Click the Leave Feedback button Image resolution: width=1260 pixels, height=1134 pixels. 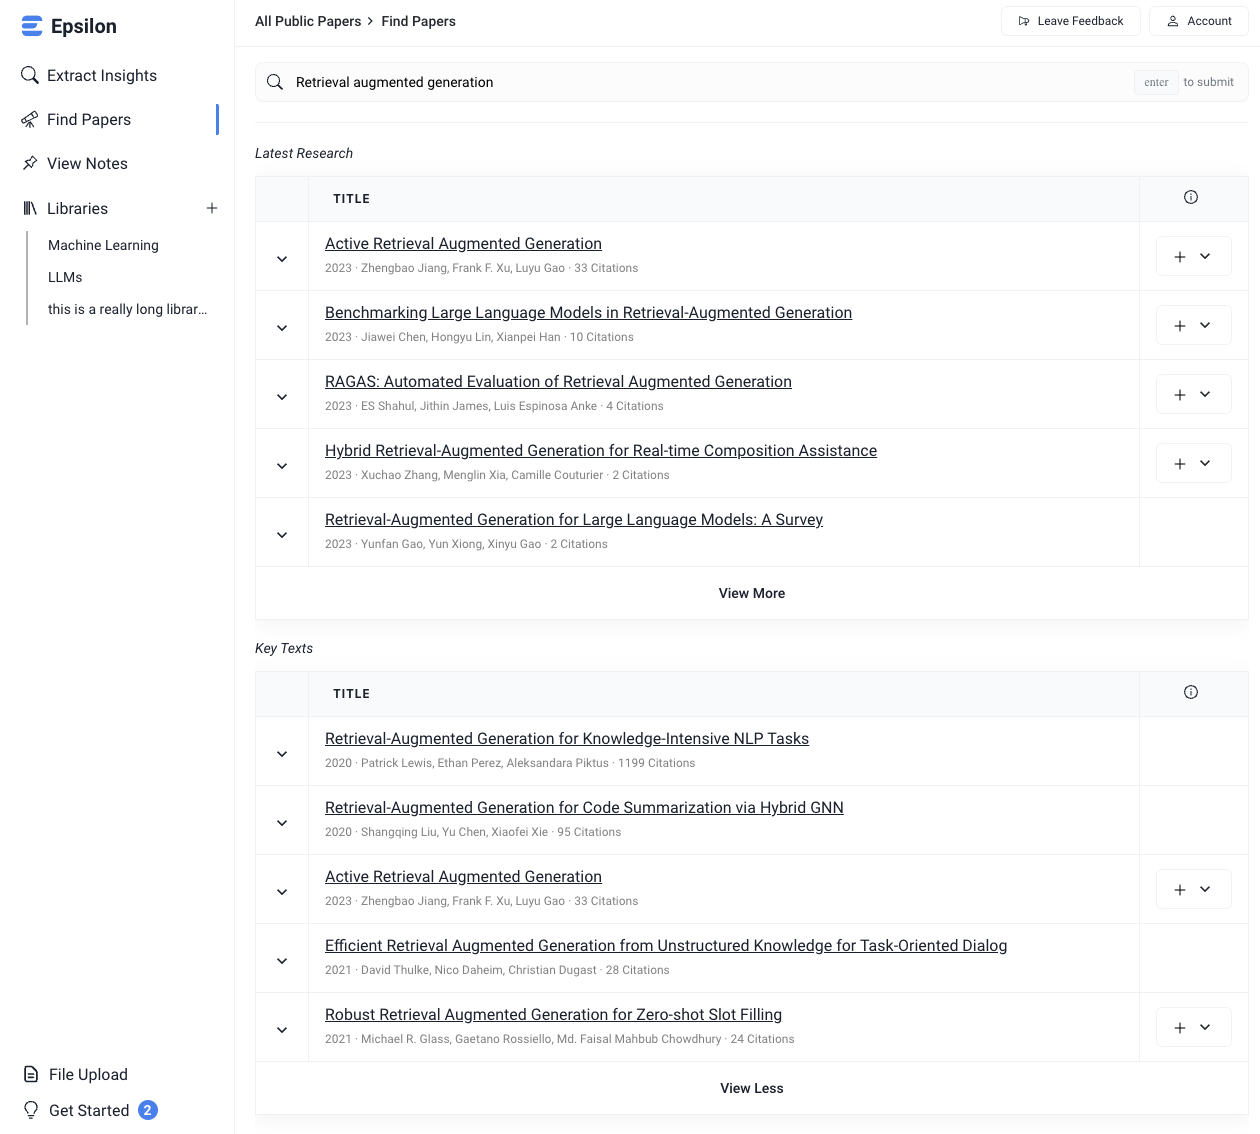point(1070,21)
